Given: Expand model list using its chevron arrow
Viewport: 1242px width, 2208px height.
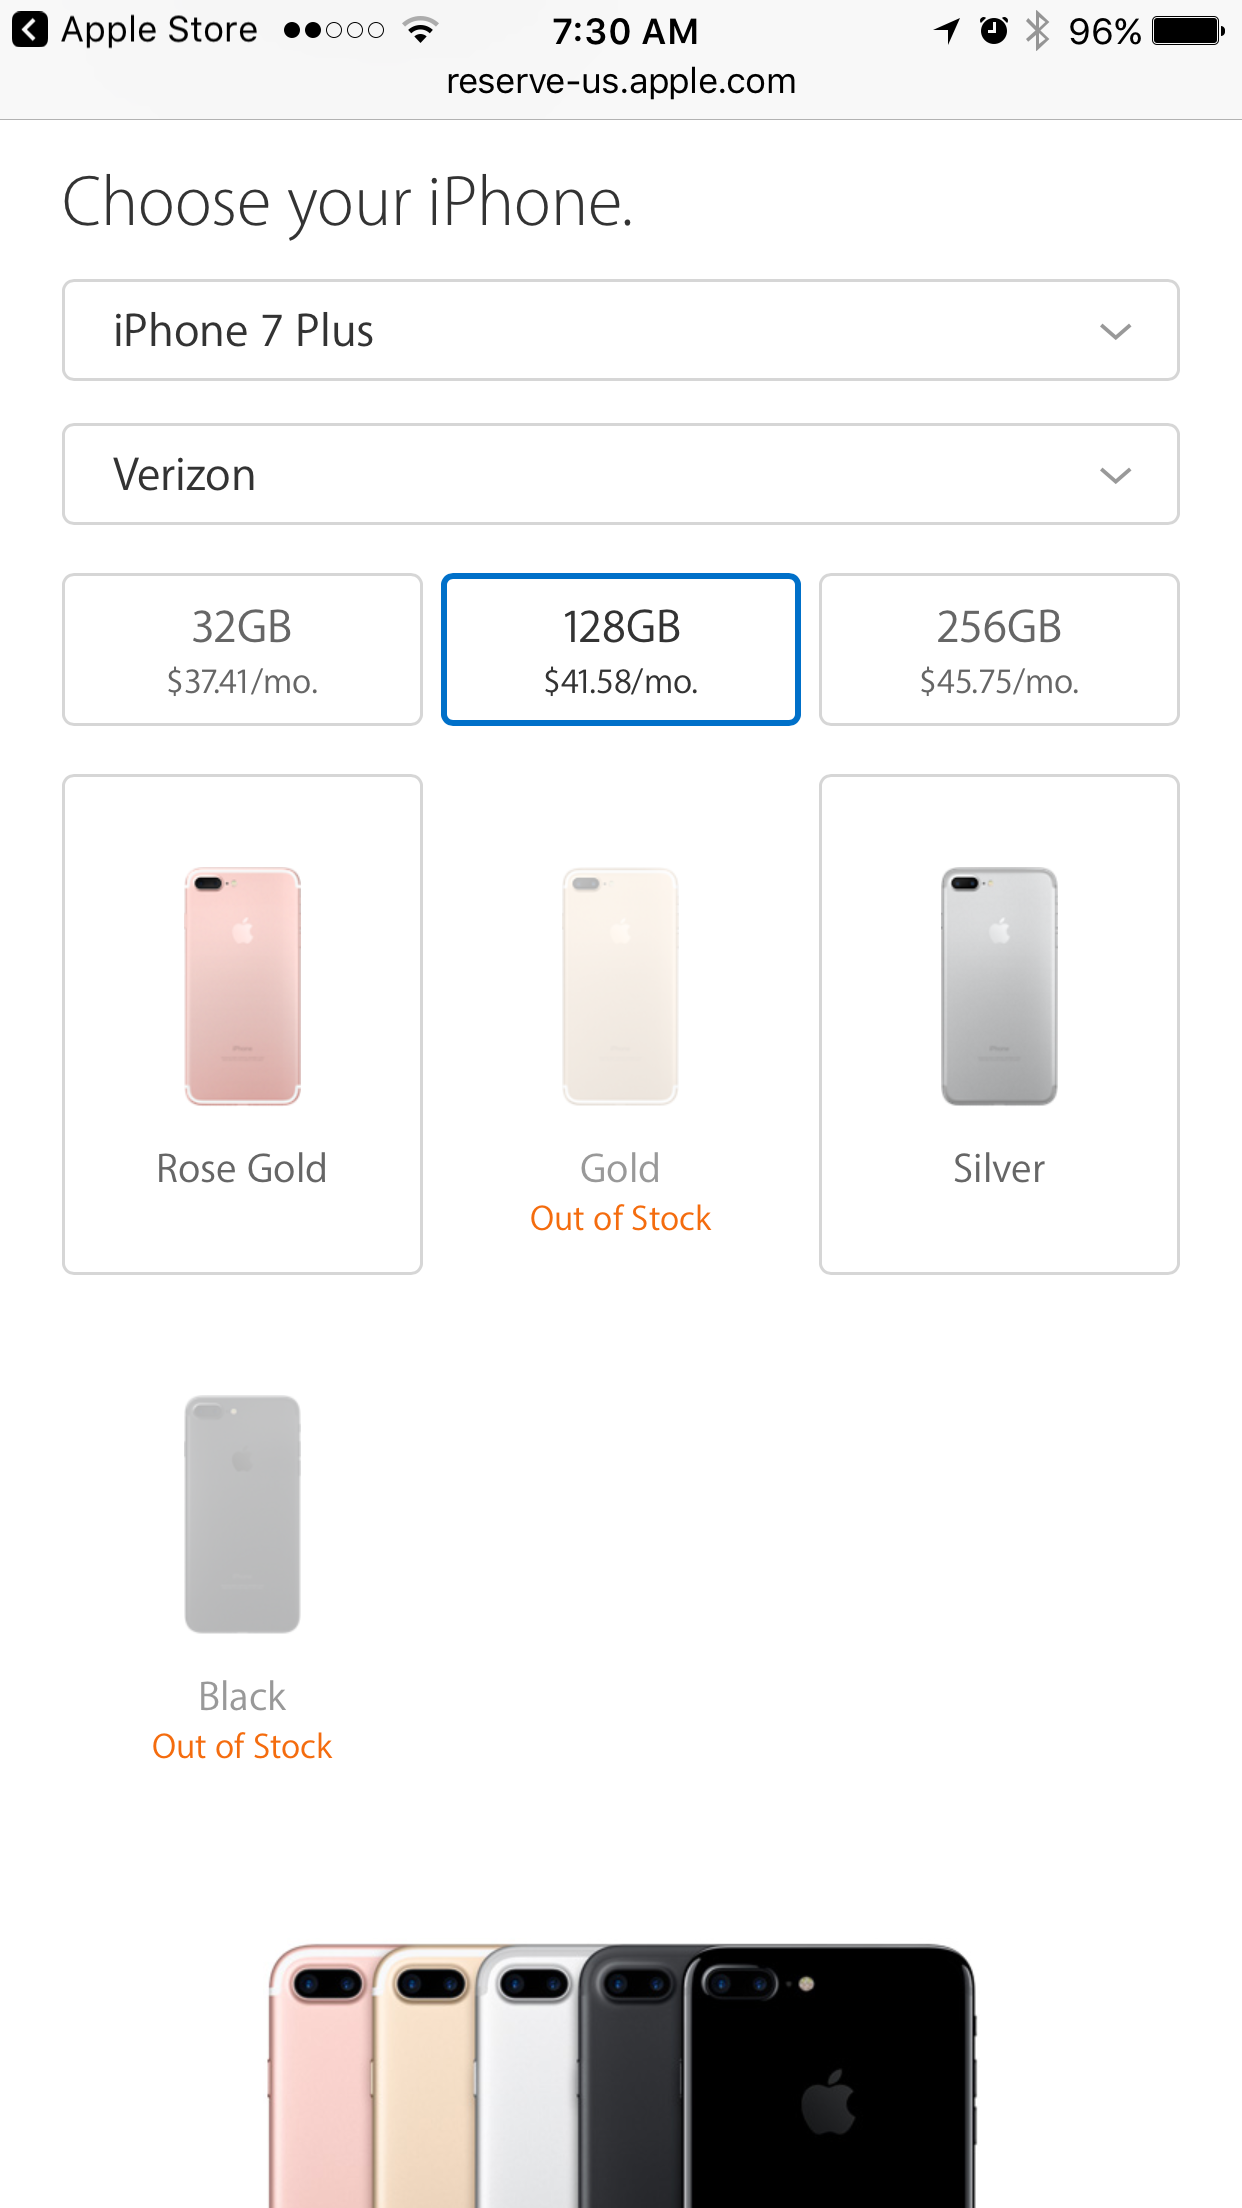Looking at the screenshot, I should [1115, 331].
